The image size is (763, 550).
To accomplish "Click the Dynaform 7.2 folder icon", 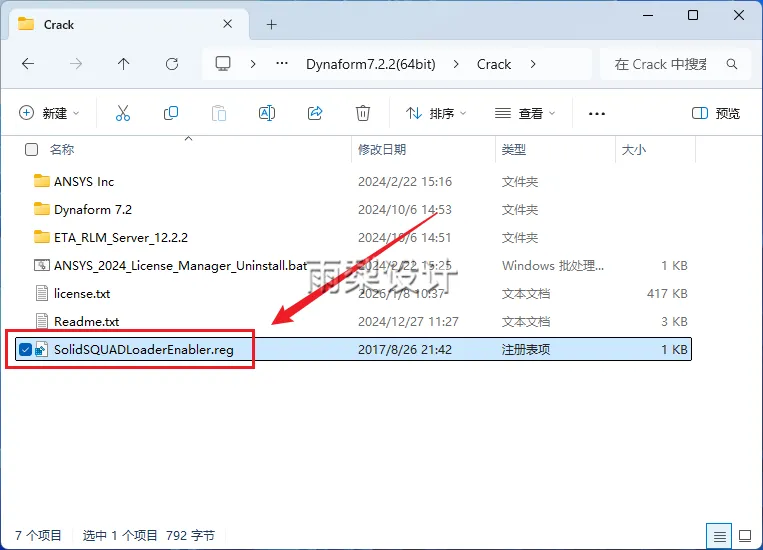I will [42, 209].
